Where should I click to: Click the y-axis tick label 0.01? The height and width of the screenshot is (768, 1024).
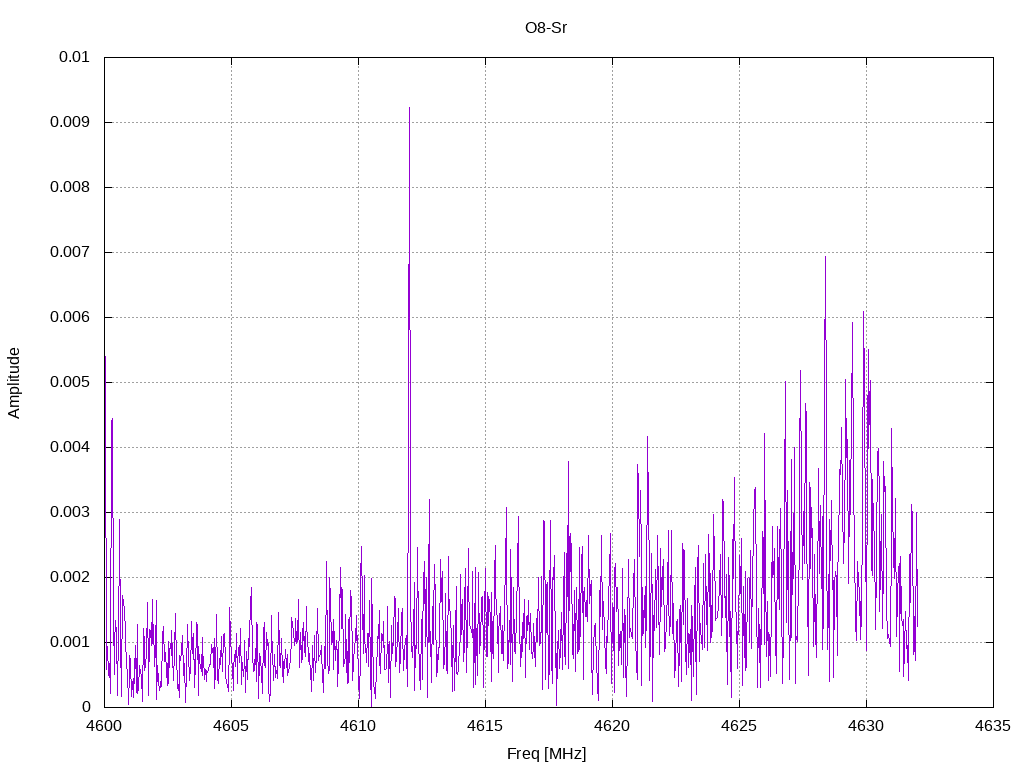point(74,57)
